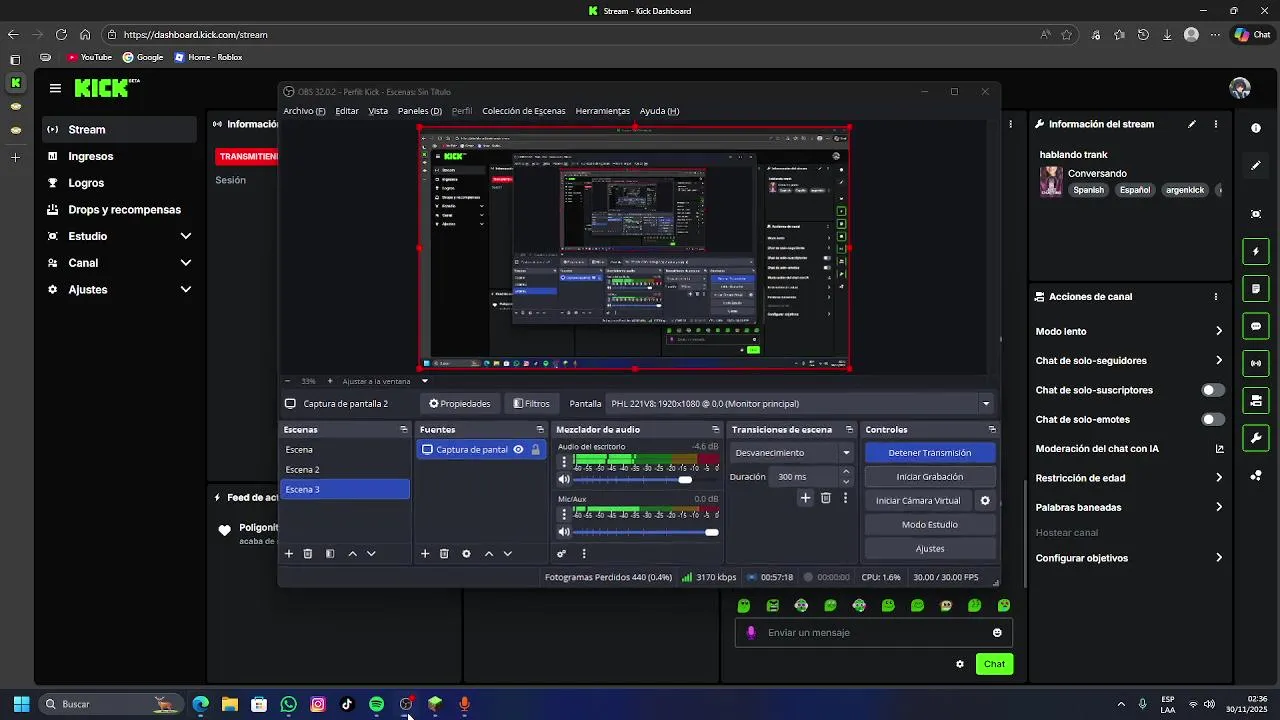1280x720 pixels.
Task: Open transition properties three-dot menu
Action: coord(845,498)
